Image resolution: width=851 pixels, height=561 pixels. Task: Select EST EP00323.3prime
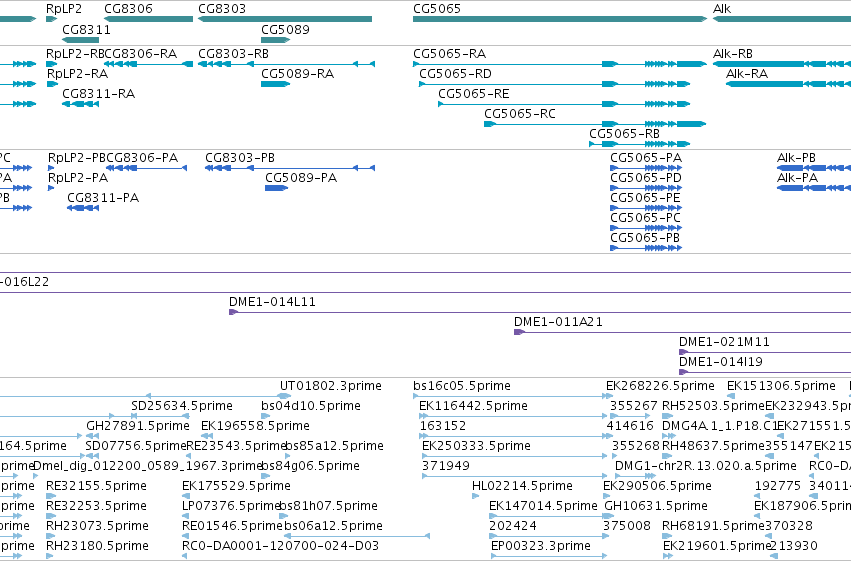541,546
